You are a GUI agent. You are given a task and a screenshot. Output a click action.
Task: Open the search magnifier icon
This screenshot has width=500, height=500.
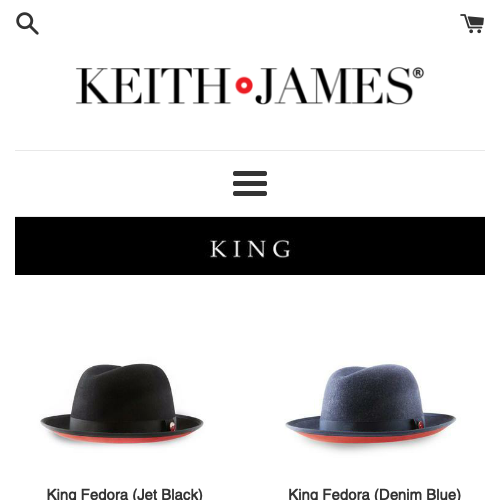[27, 24]
